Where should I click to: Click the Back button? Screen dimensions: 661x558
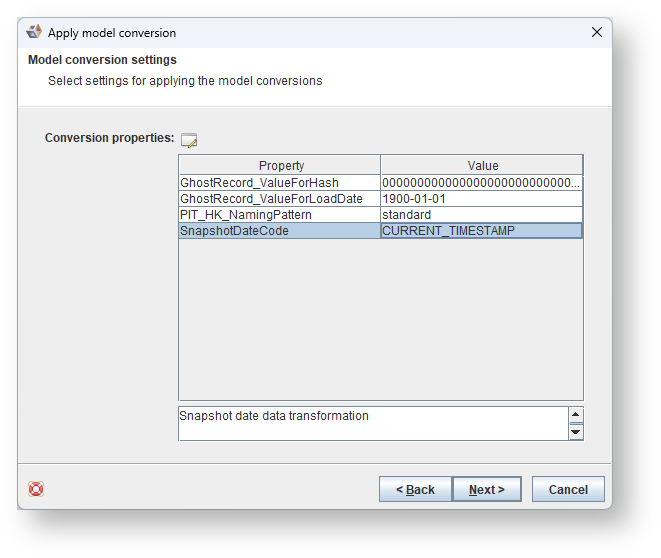[x=415, y=489]
